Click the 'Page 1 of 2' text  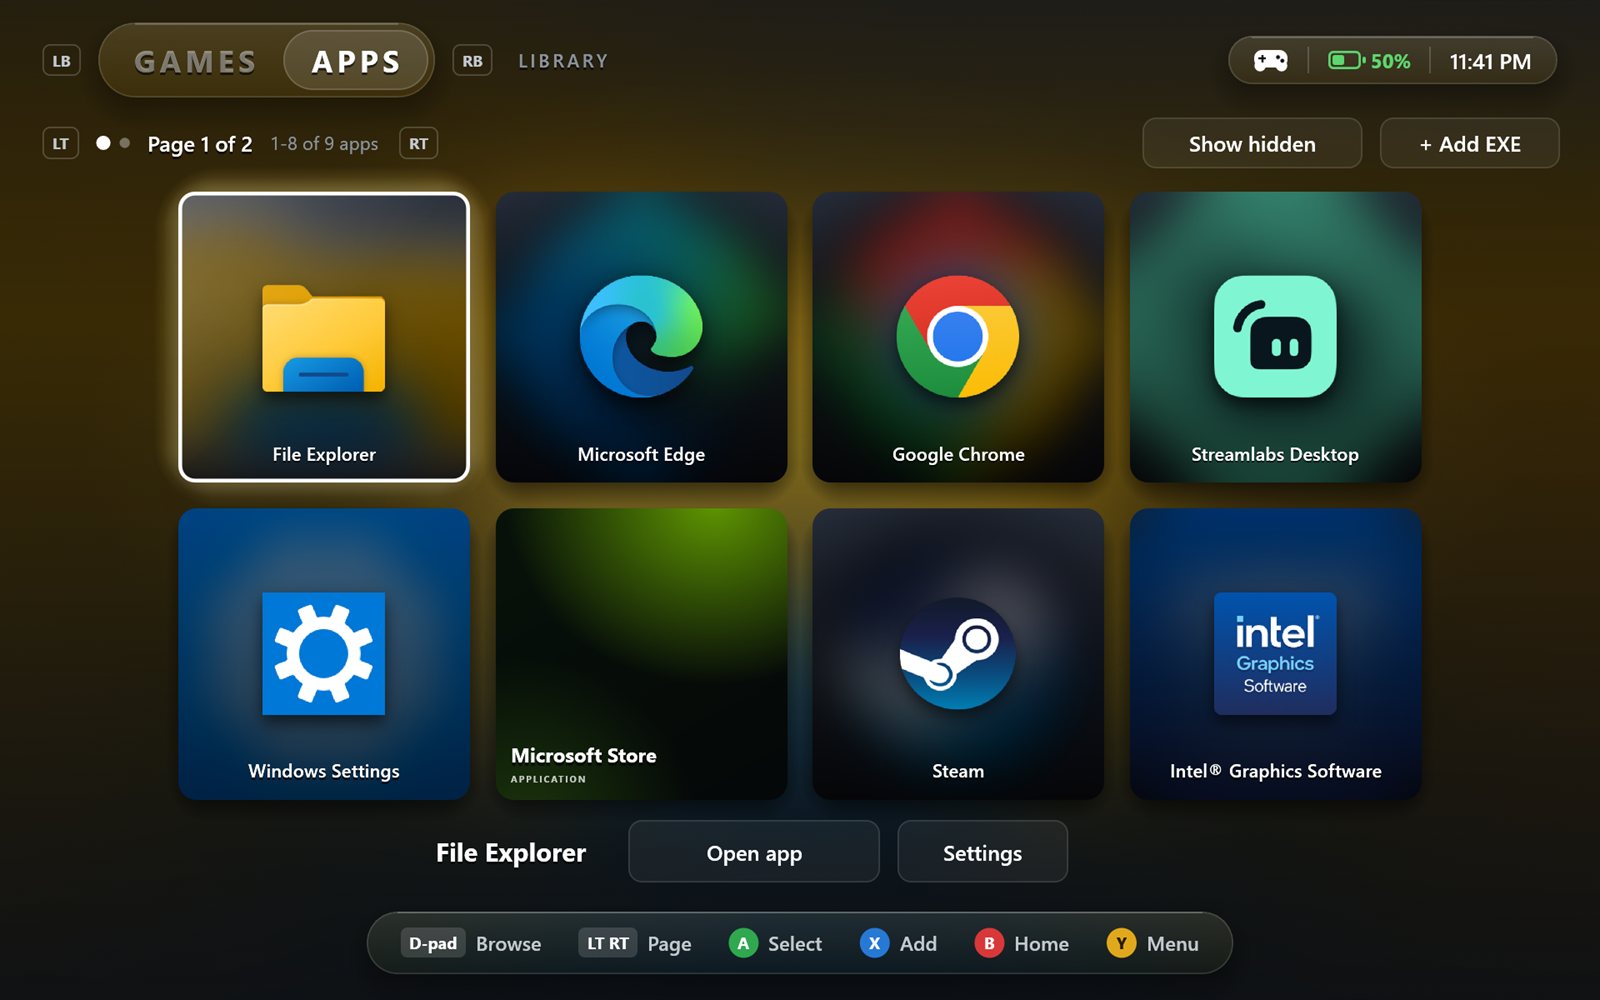[x=200, y=144]
